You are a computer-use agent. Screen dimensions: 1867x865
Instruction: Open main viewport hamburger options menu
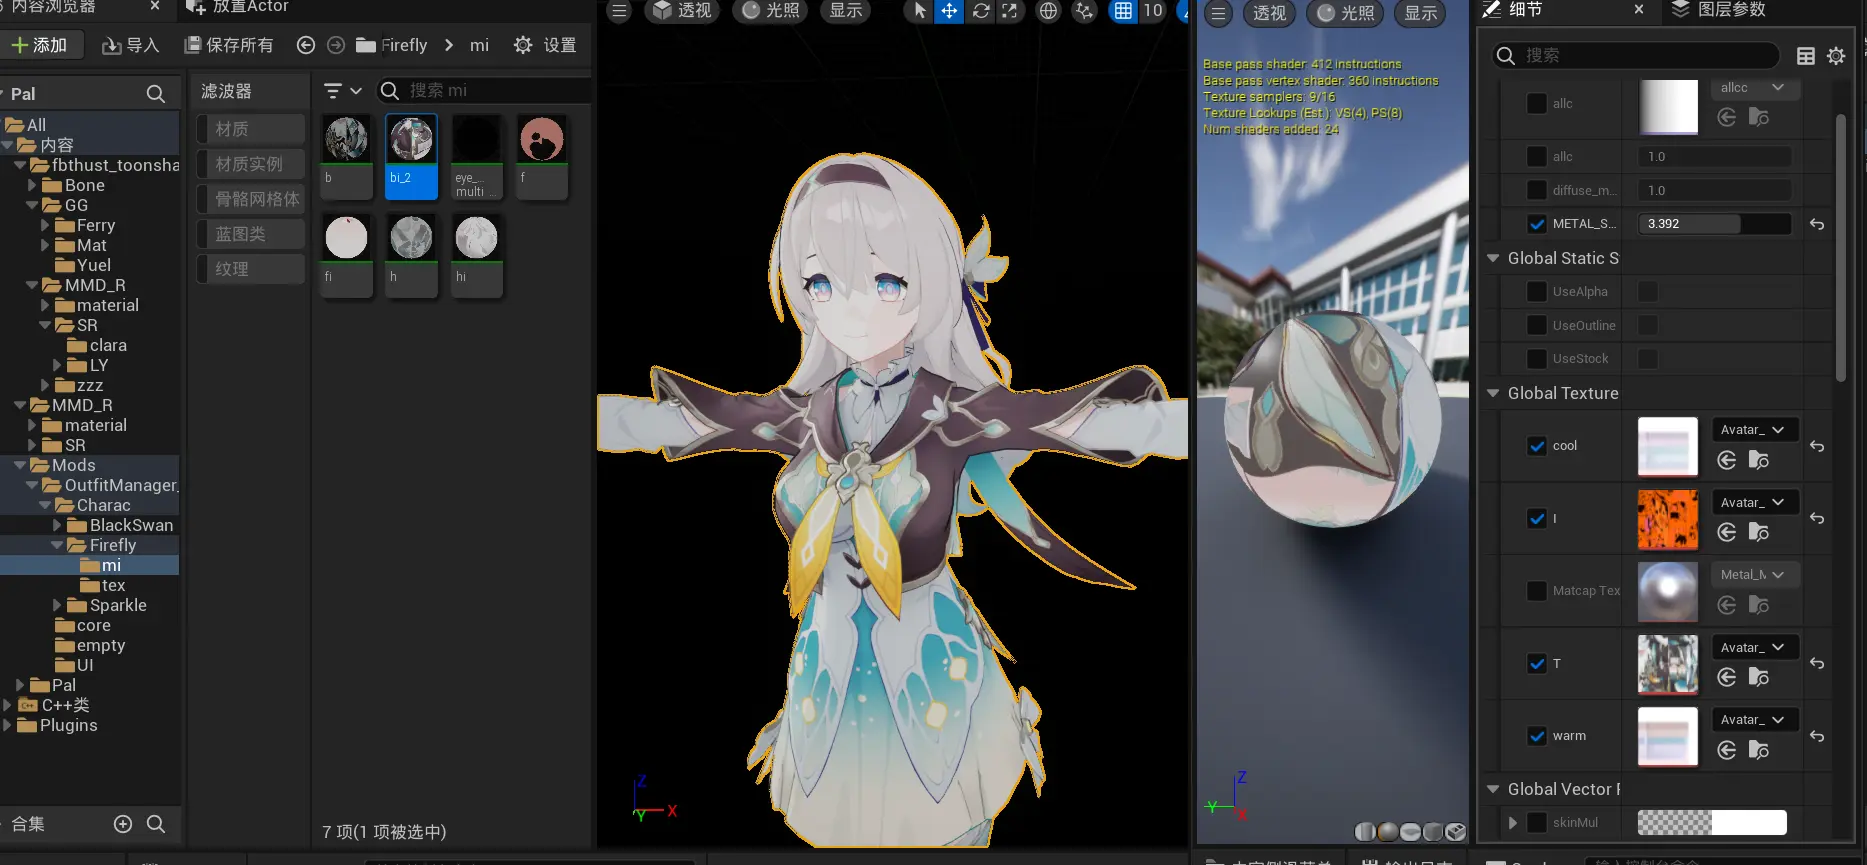619,11
